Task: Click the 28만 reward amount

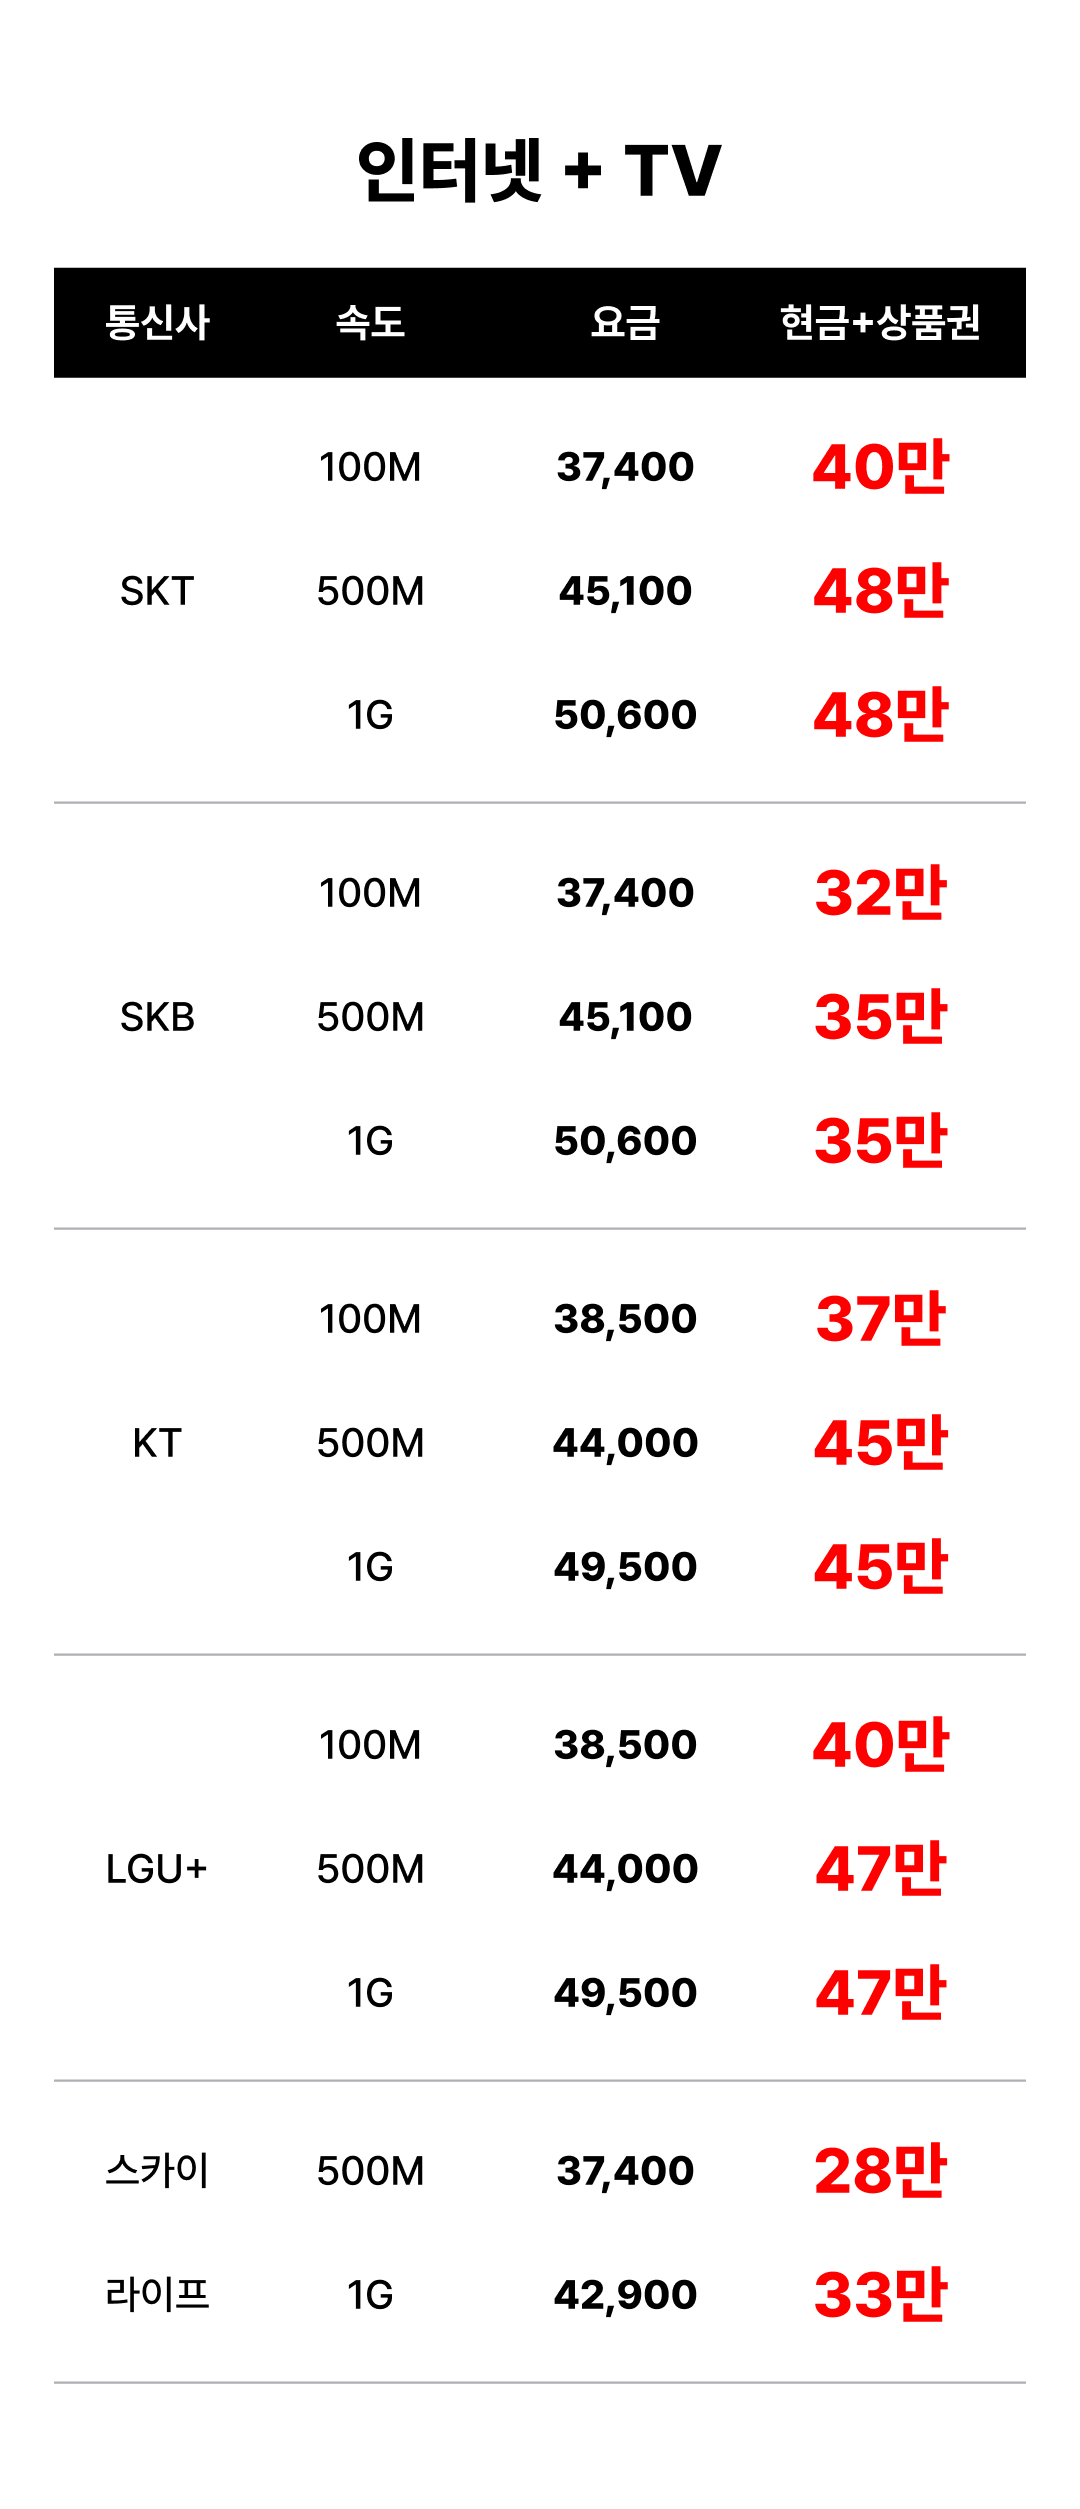Action: [x=880, y=2170]
